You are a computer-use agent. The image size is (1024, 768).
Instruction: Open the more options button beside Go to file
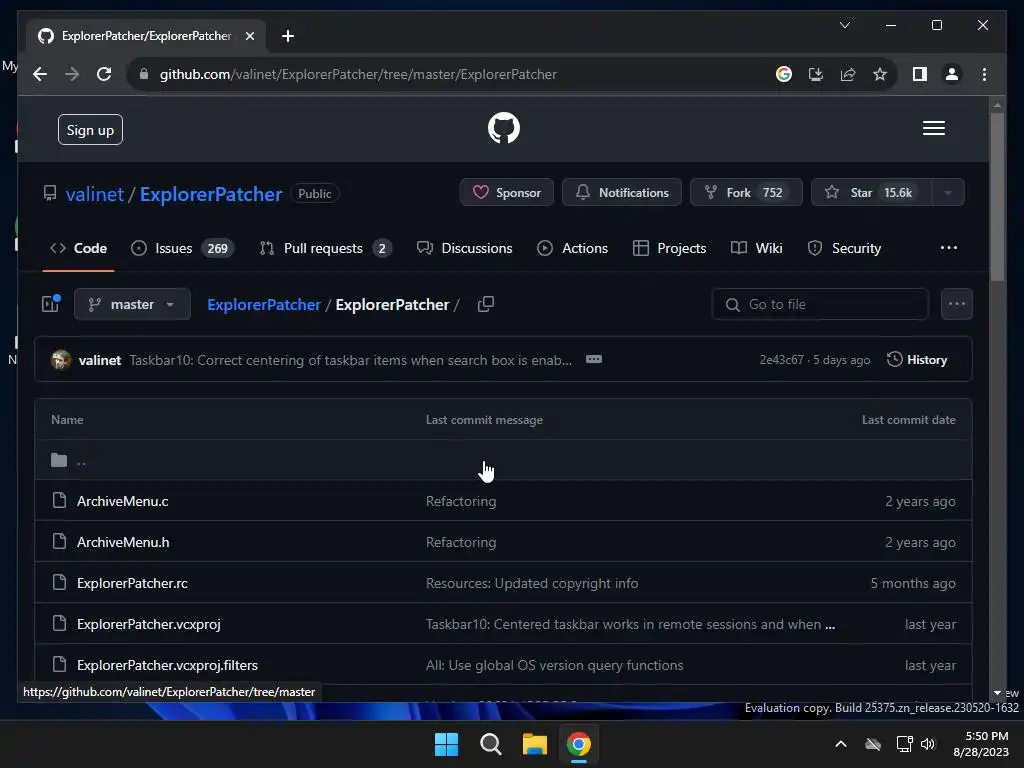tap(957, 304)
